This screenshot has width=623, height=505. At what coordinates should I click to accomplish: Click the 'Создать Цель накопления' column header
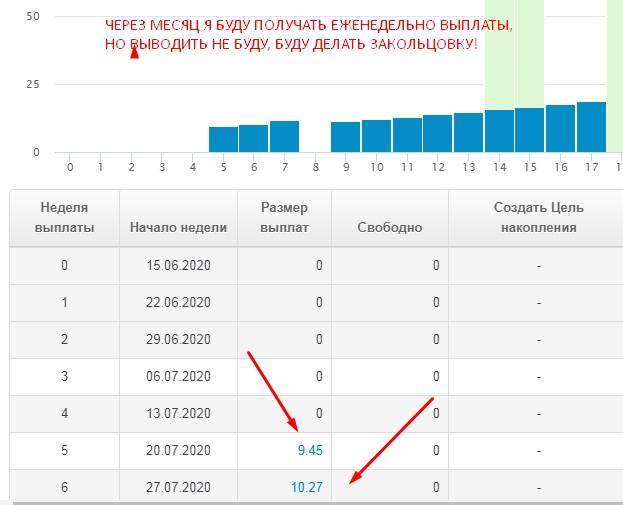tap(538, 218)
